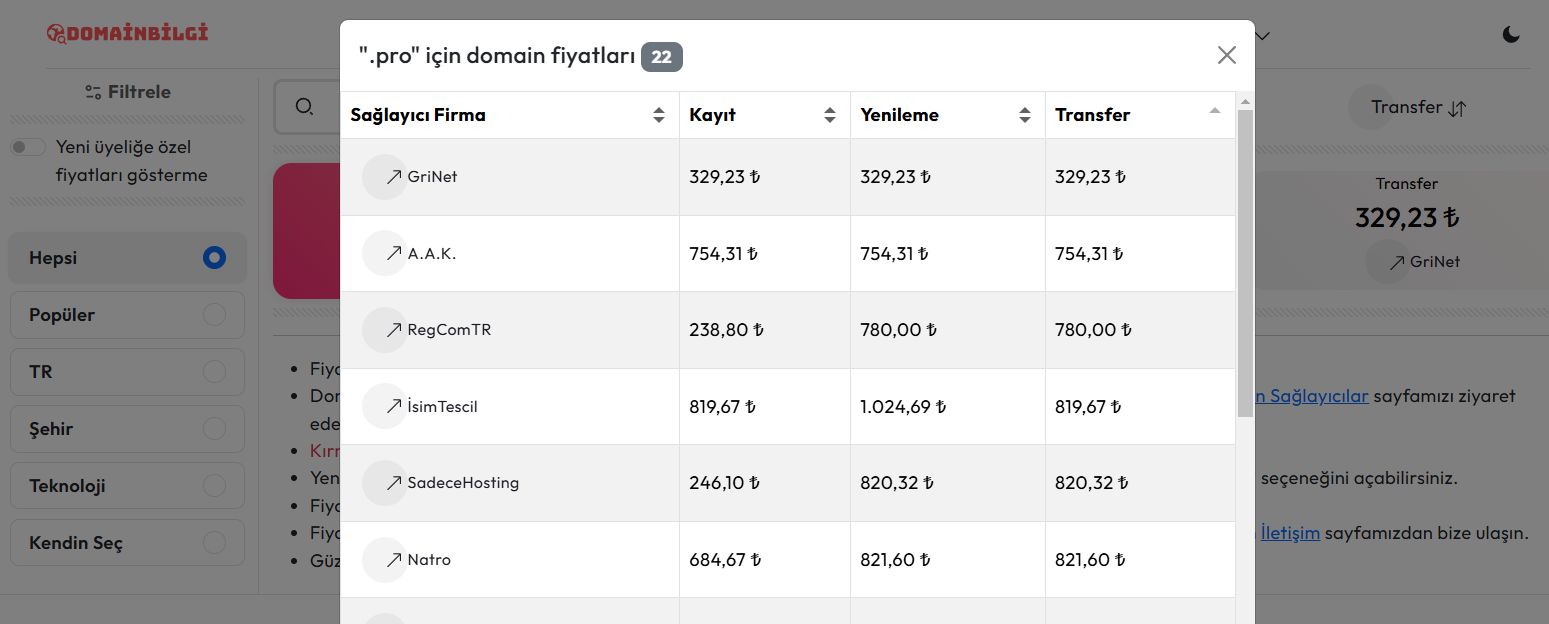Click dialog title '.pro için domain fiyatları'

click(x=497, y=56)
